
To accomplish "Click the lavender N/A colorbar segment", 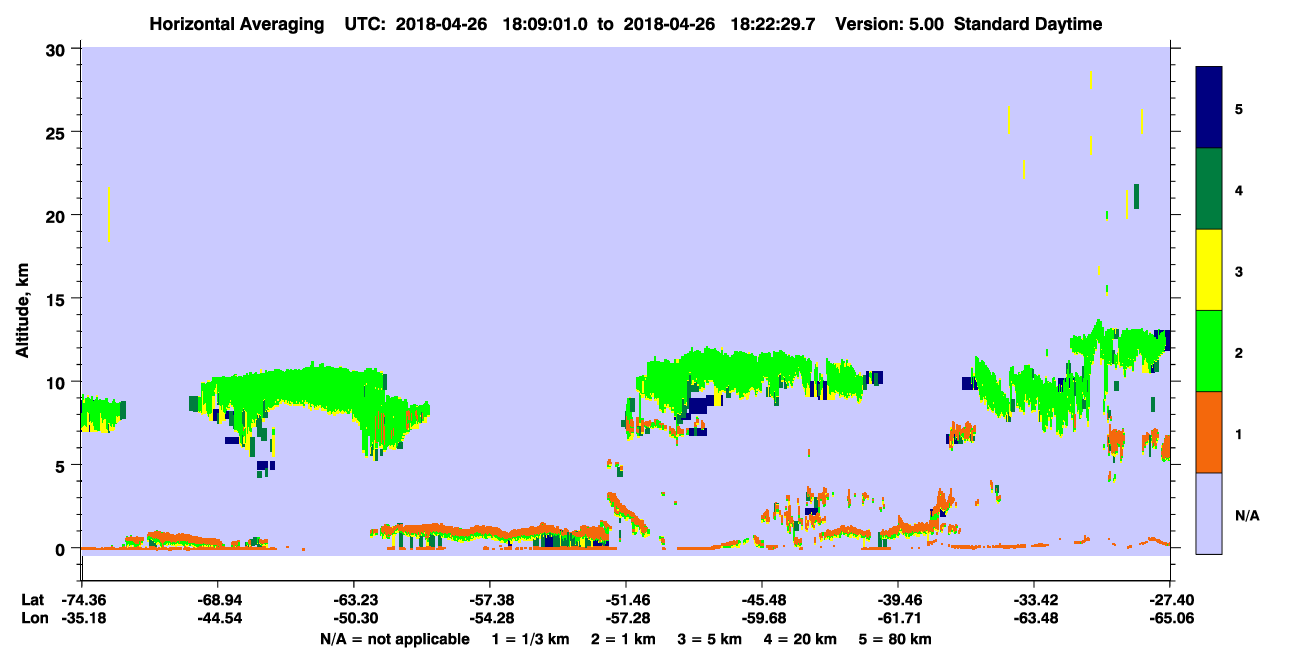I will click(1209, 513).
